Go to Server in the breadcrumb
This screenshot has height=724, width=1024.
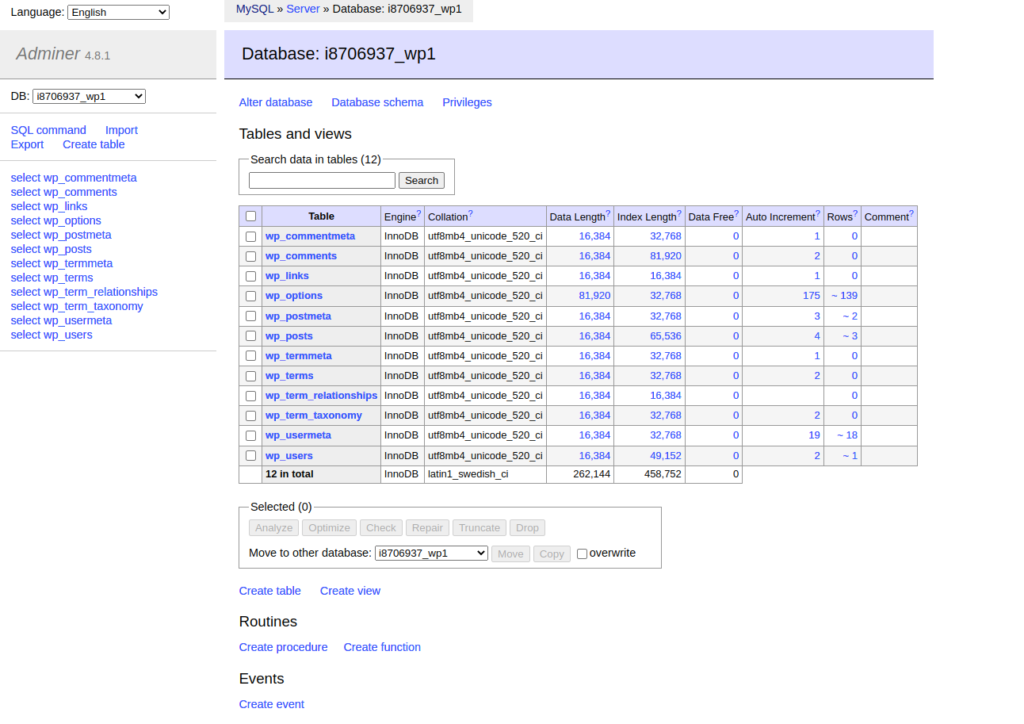(303, 8)
